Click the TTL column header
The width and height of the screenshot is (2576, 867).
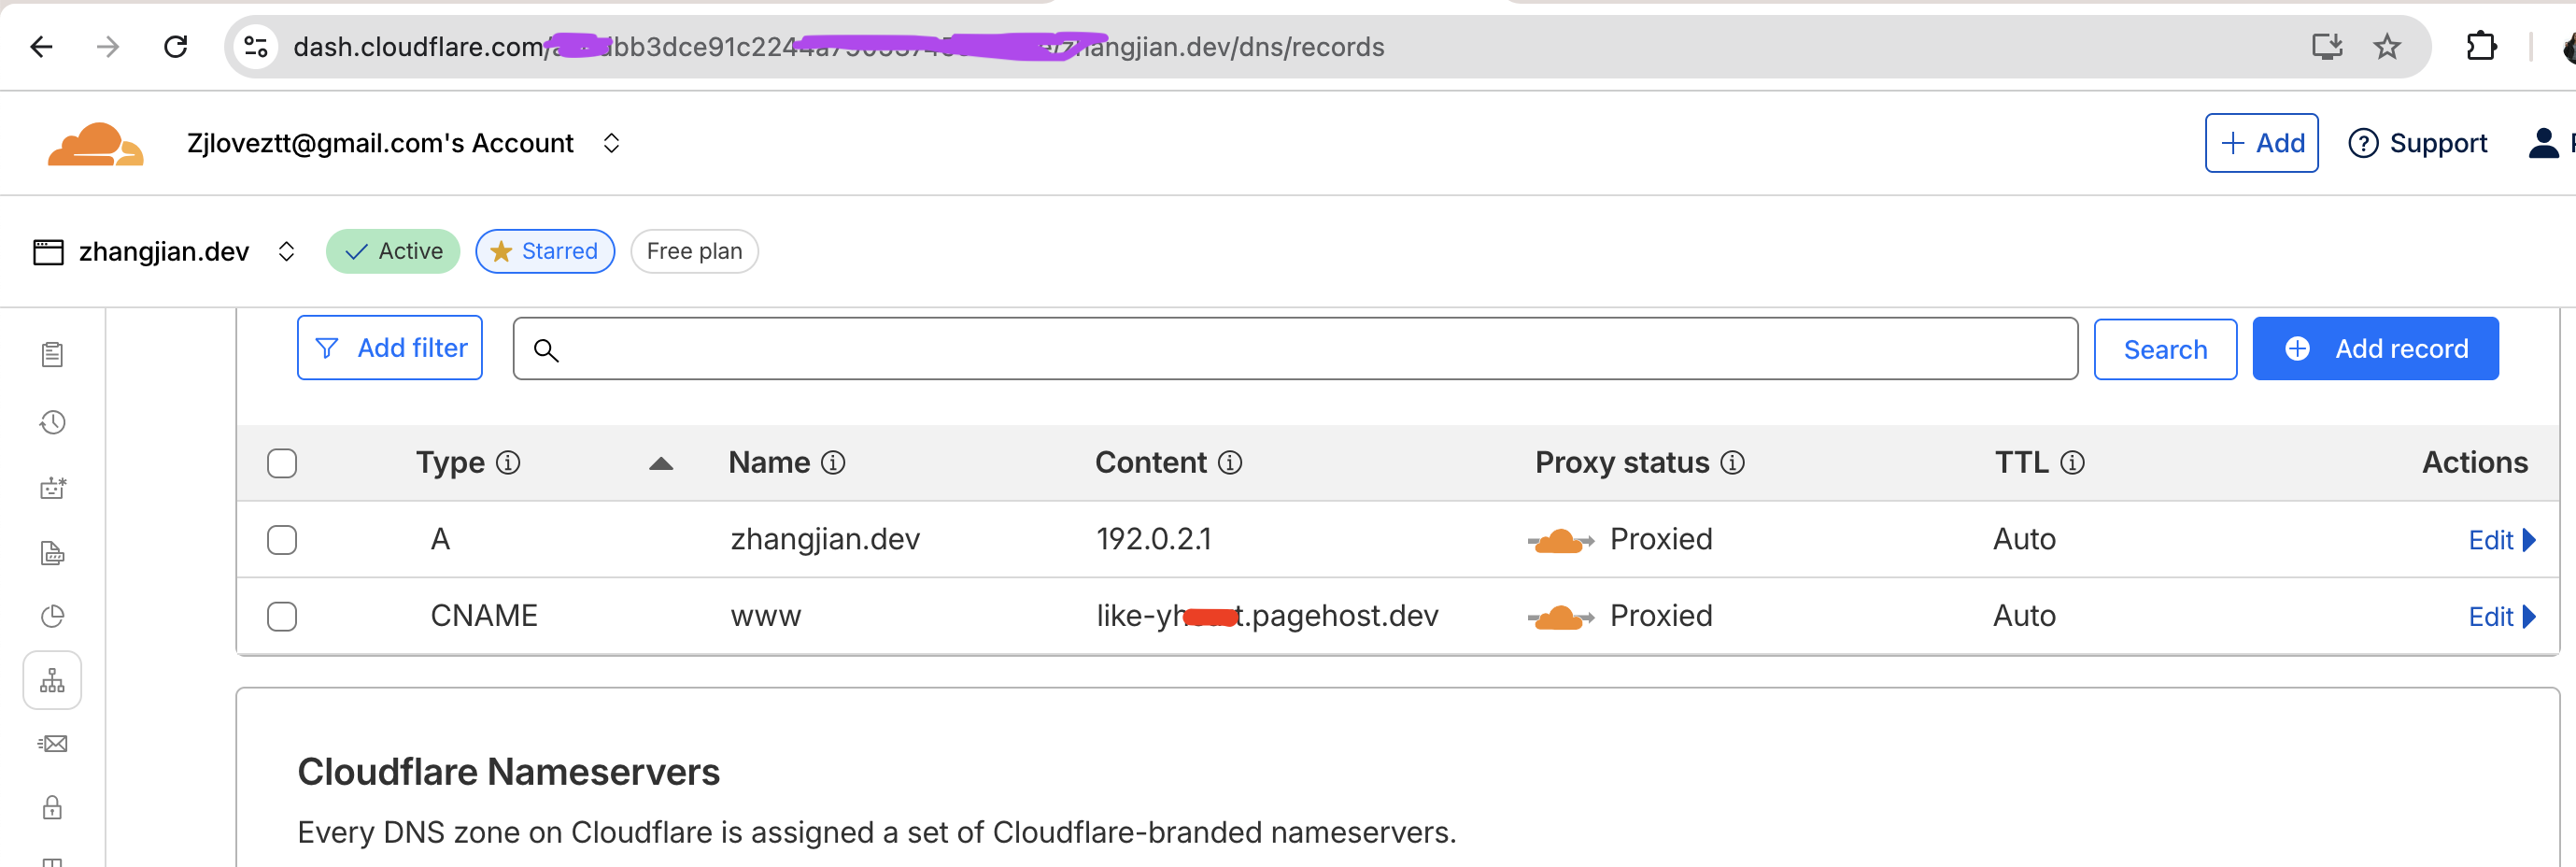[x=2022, y=462]
